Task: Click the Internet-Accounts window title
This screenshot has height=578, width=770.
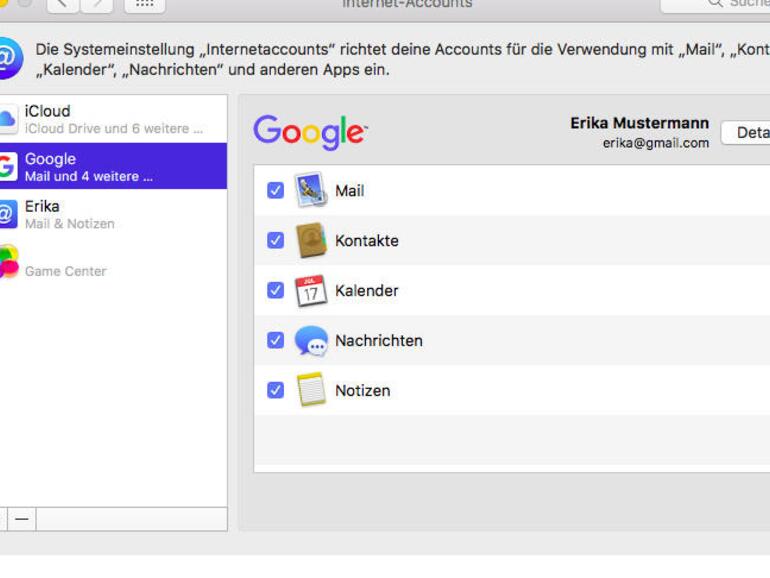Action: (407, 4)
